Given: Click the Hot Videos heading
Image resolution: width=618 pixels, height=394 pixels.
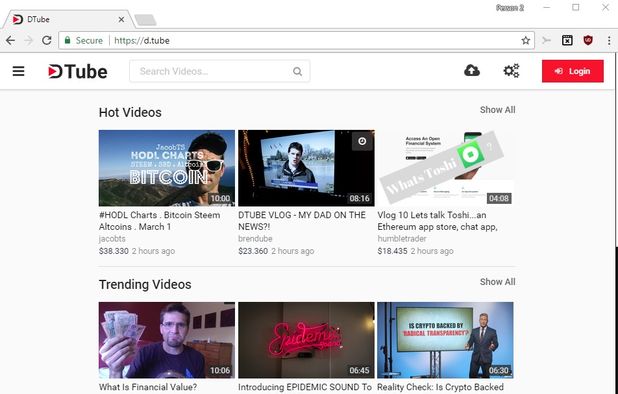Looking at the screenshot, I should pyautogui.click(x=130, y=112).
